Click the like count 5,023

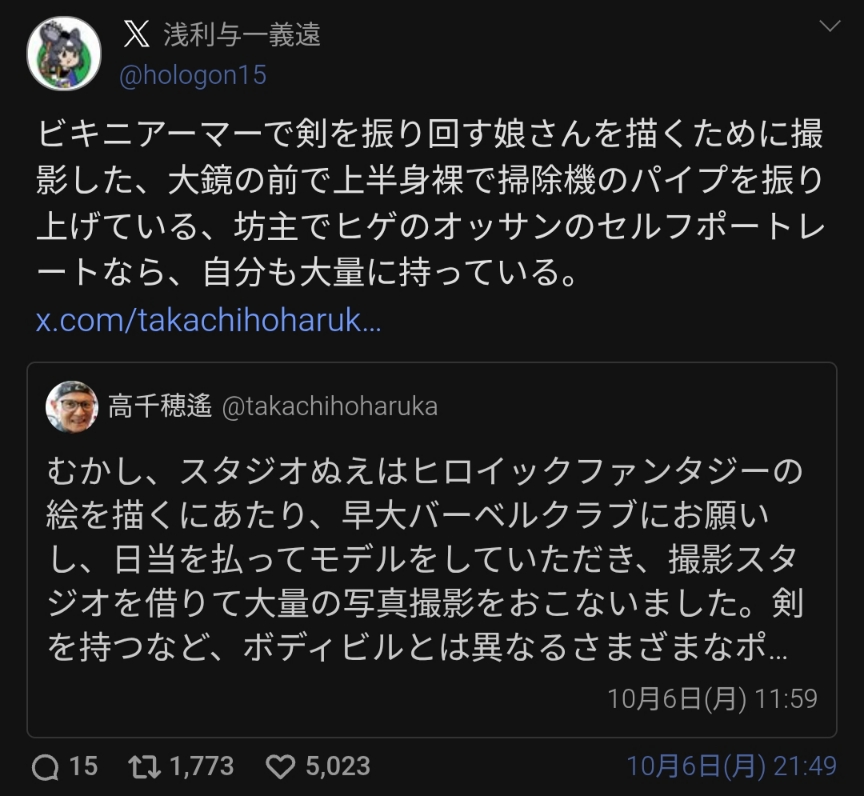[x=337, y=767]
